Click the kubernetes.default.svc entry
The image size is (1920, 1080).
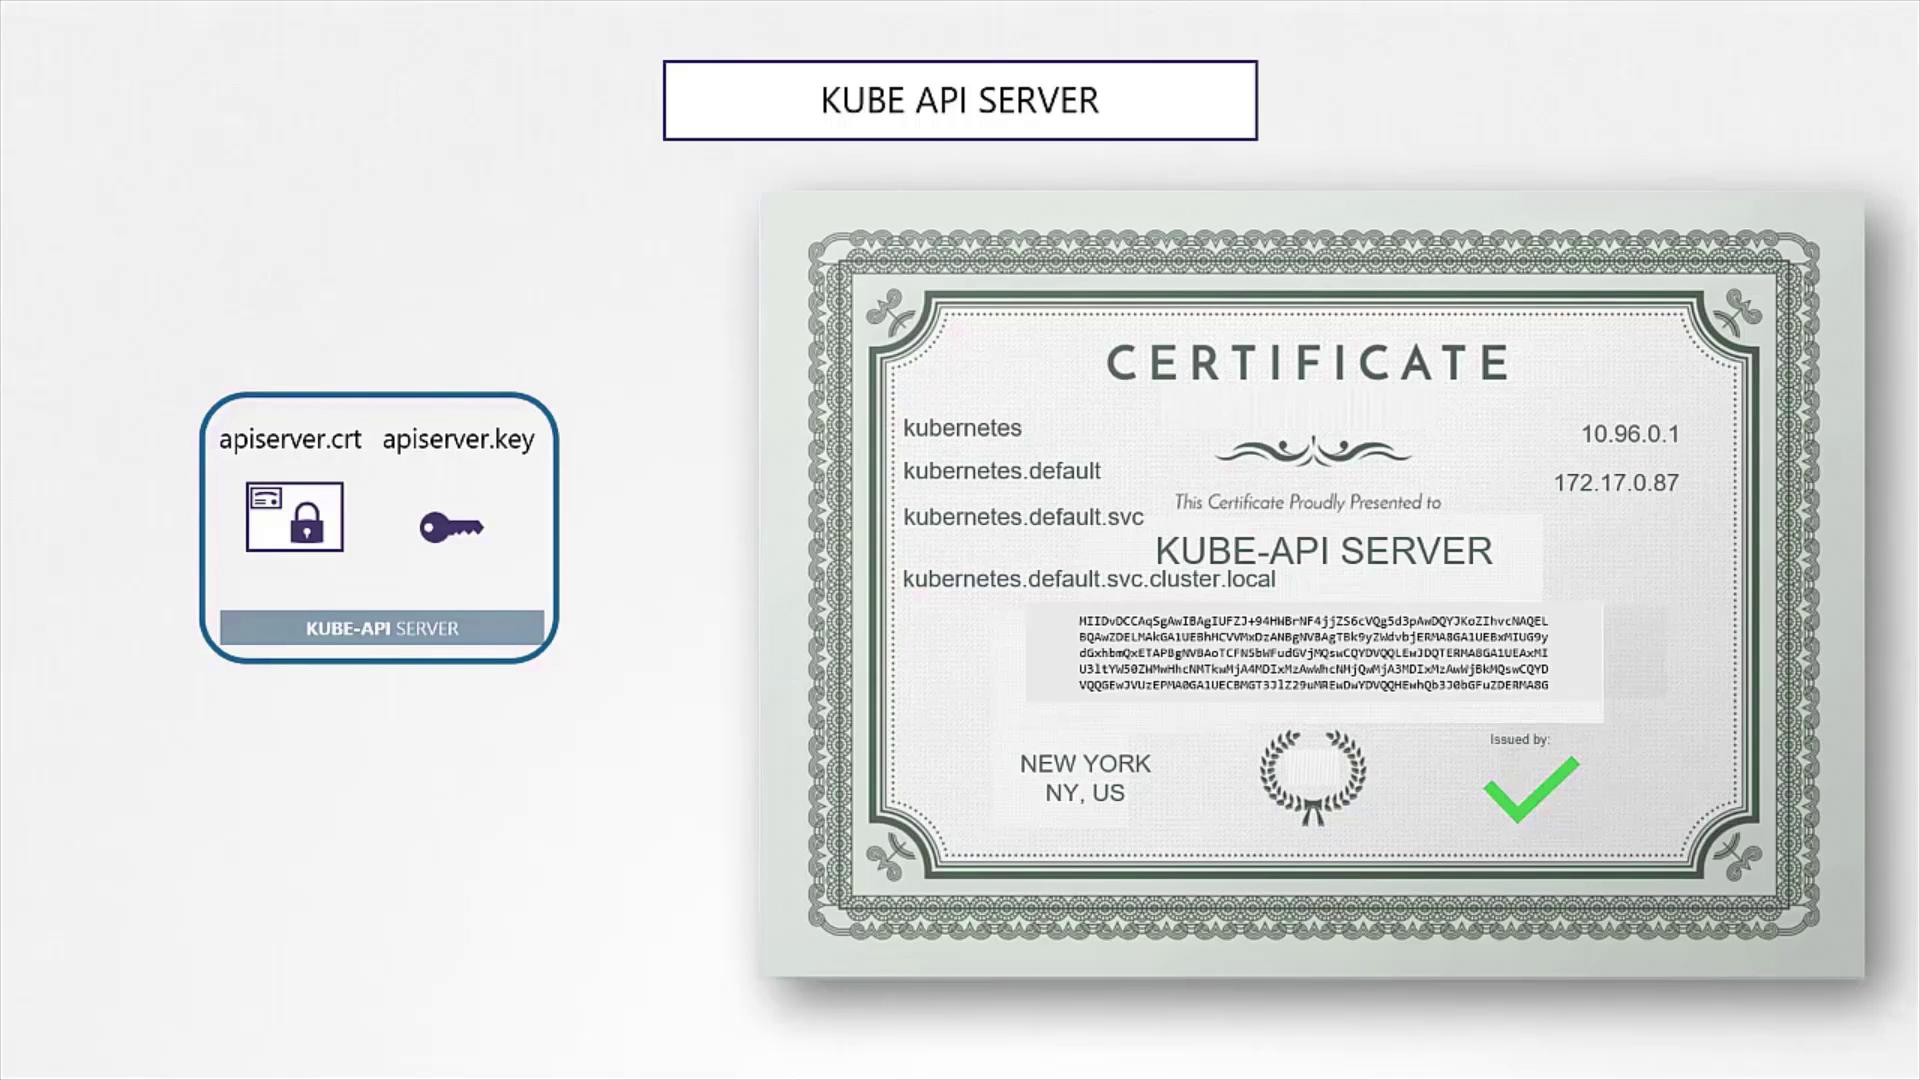(1023, 517)
